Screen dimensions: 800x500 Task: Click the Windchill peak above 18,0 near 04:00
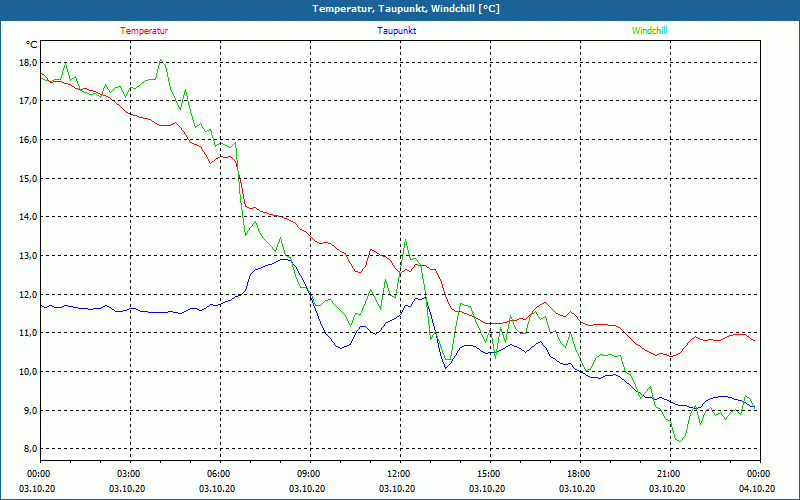(161, 60)
